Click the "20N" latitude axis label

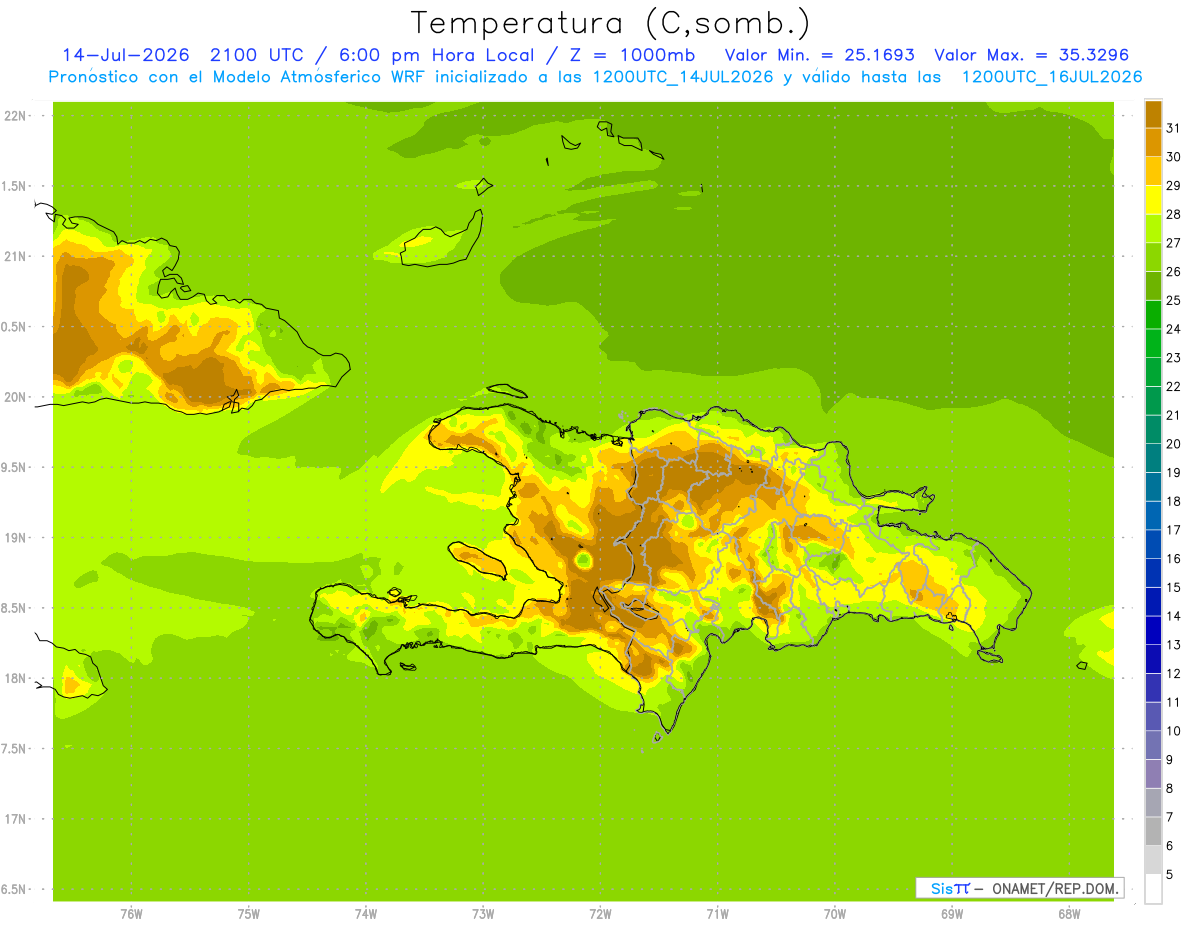[x=15, y=397]
